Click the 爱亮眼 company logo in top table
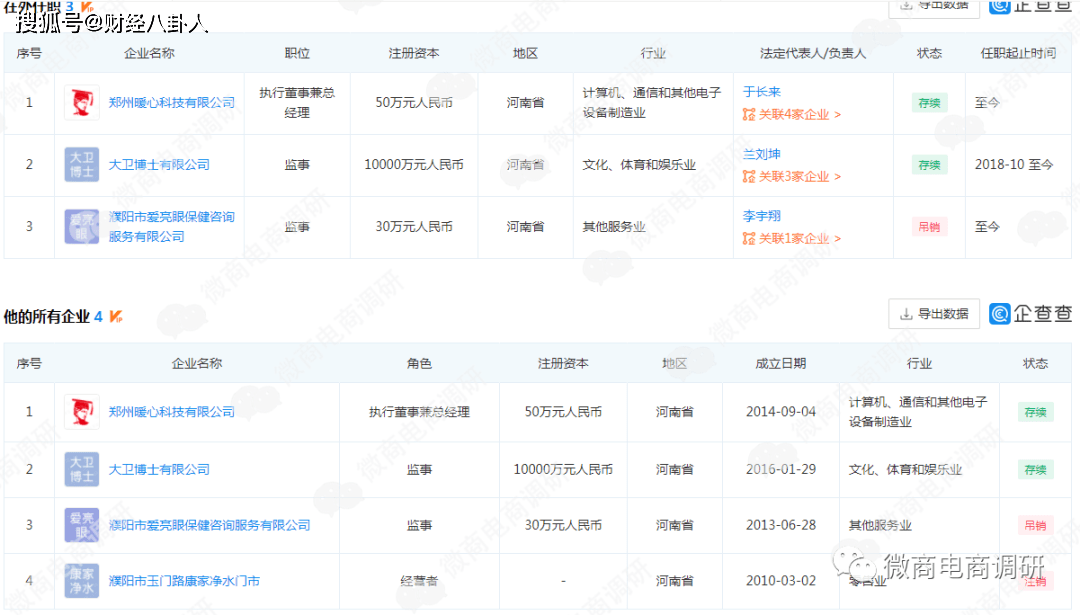The image size is (1080, 615). pyautogui.click(x=82, y=227)
